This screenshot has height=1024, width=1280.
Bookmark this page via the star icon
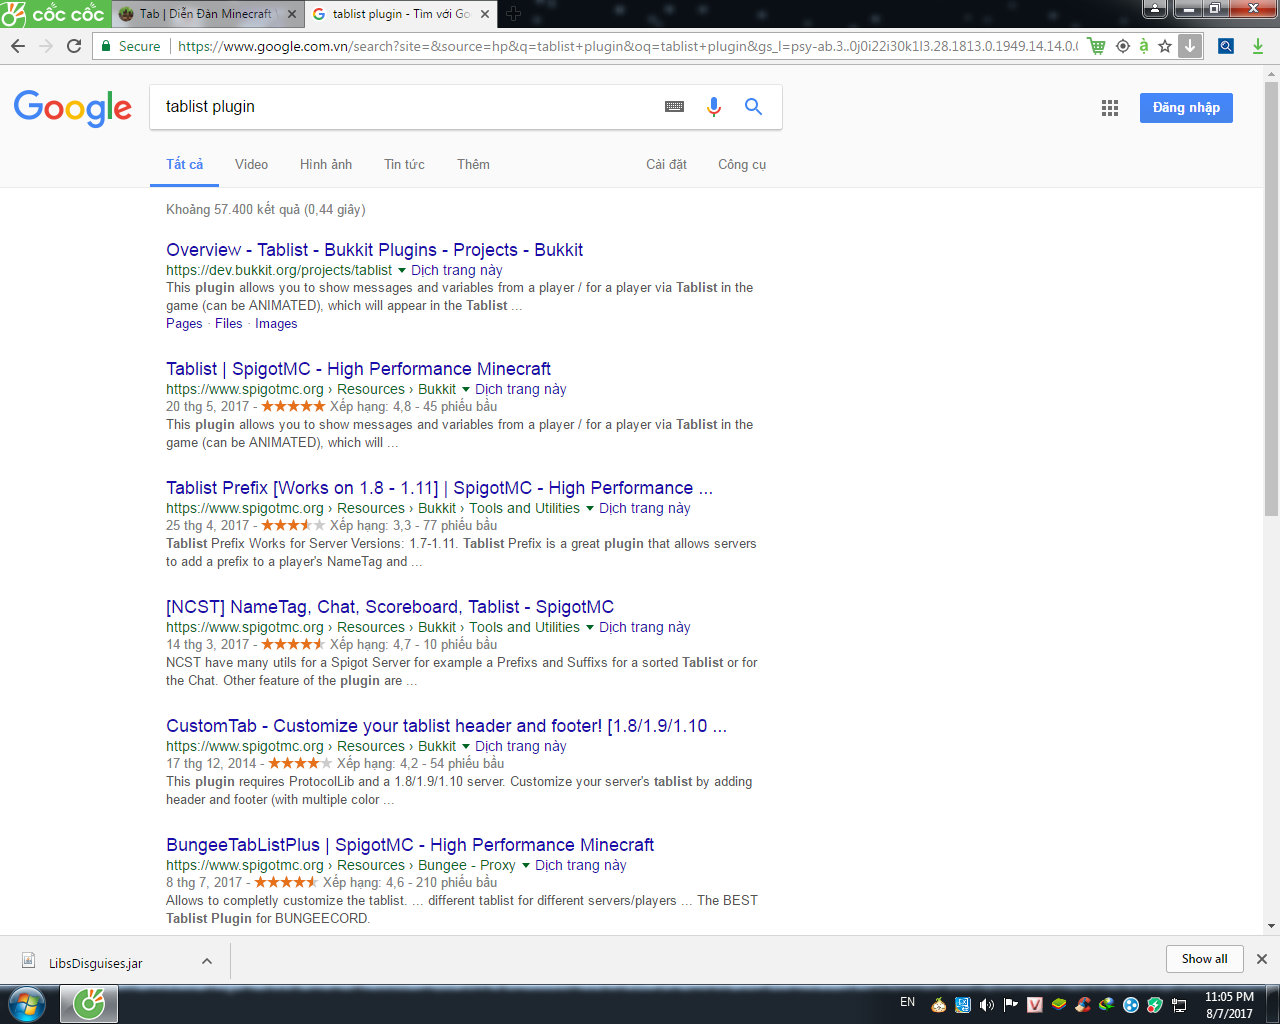click(x=1164, y=46)
